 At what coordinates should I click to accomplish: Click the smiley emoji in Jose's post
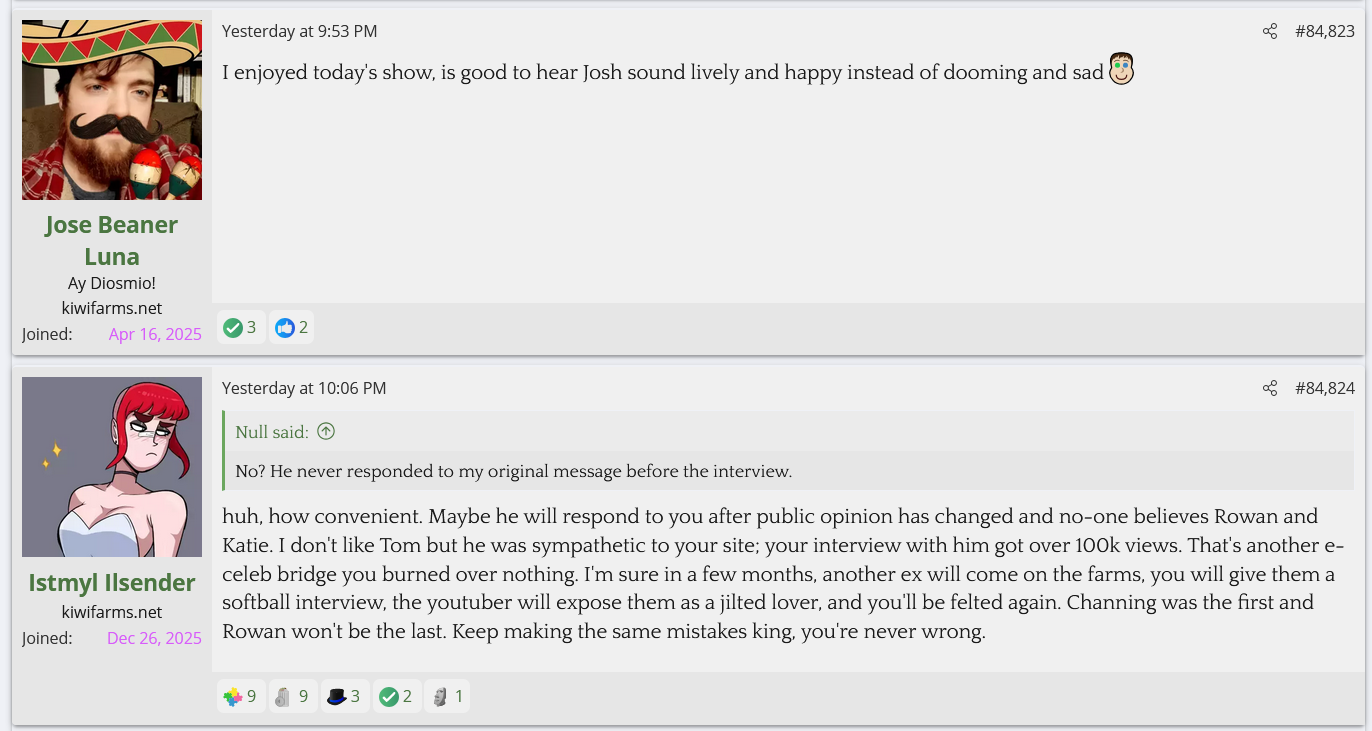(1122, 69)
